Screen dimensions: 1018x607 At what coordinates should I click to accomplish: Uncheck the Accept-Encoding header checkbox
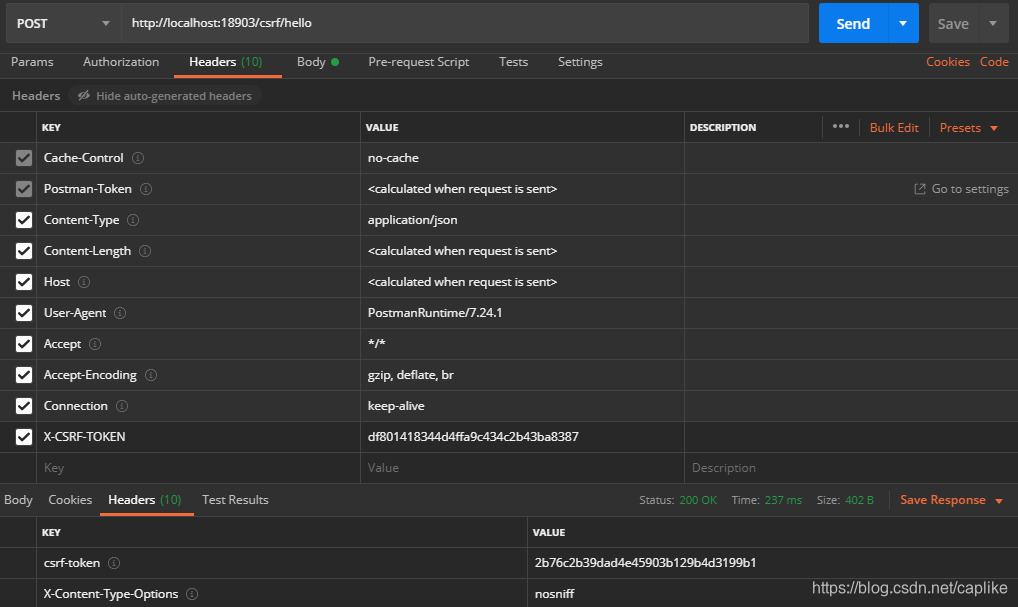tap(23, 375)
